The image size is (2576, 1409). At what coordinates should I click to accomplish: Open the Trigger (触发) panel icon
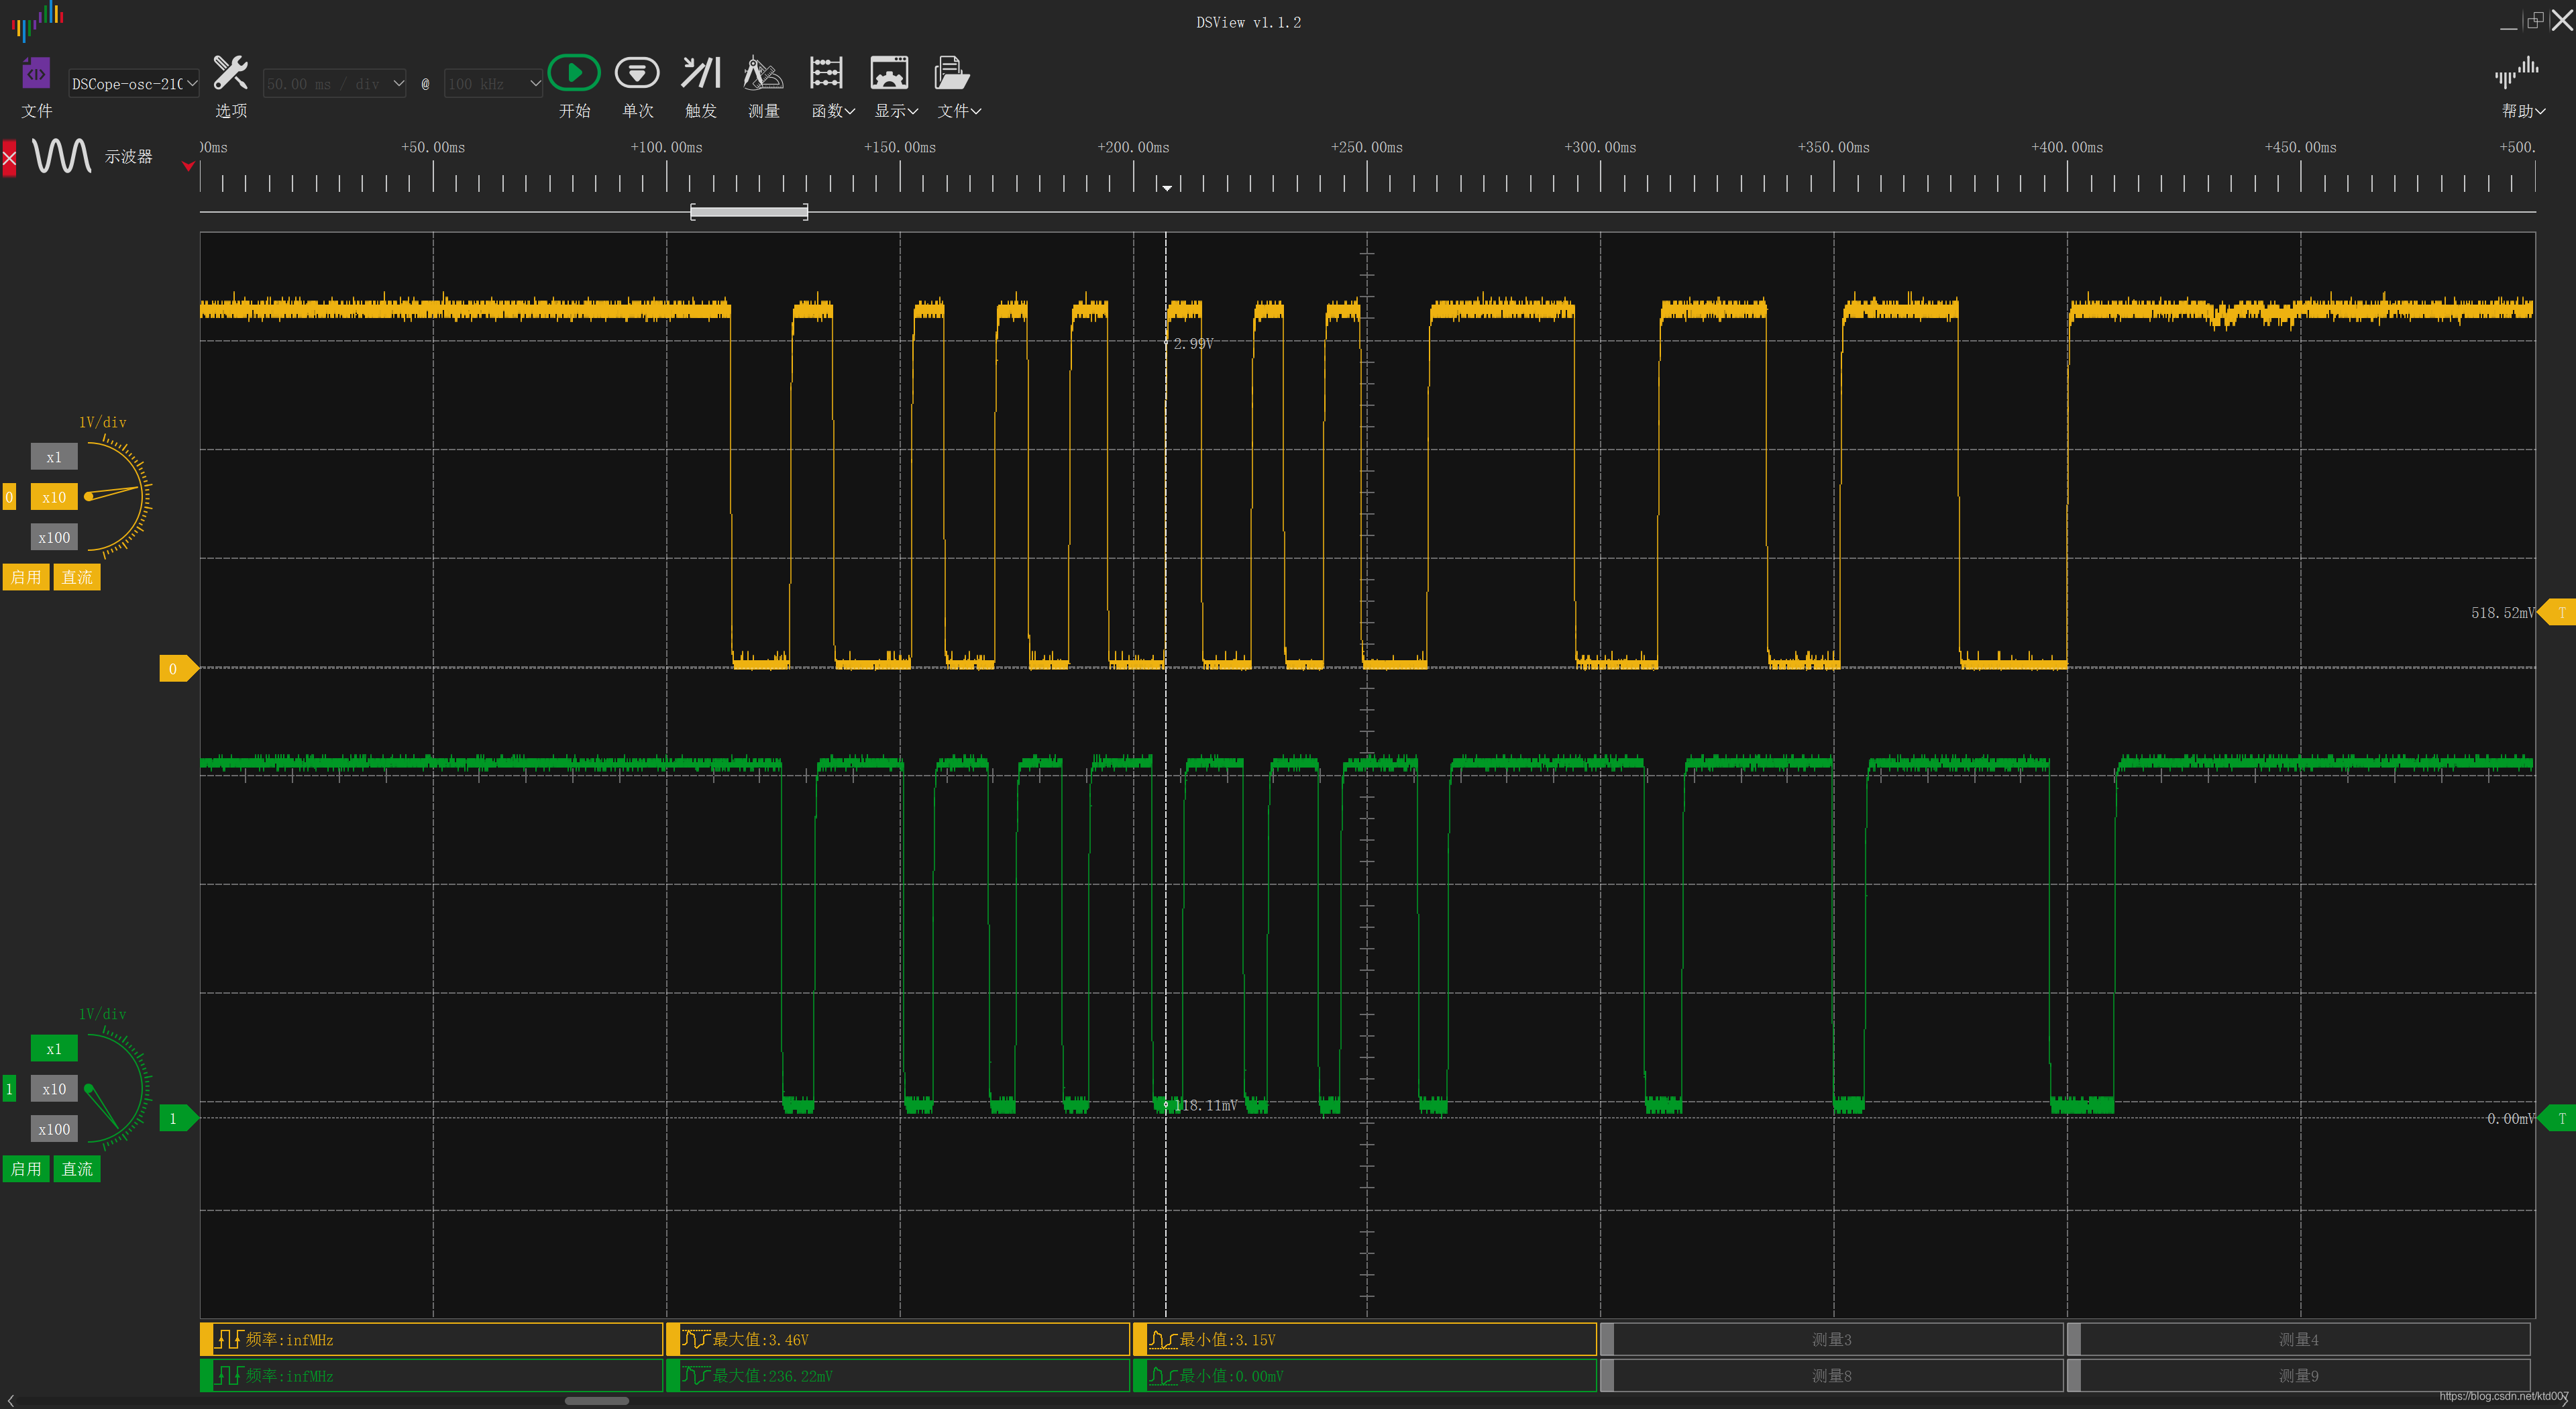tap(701, 73)
